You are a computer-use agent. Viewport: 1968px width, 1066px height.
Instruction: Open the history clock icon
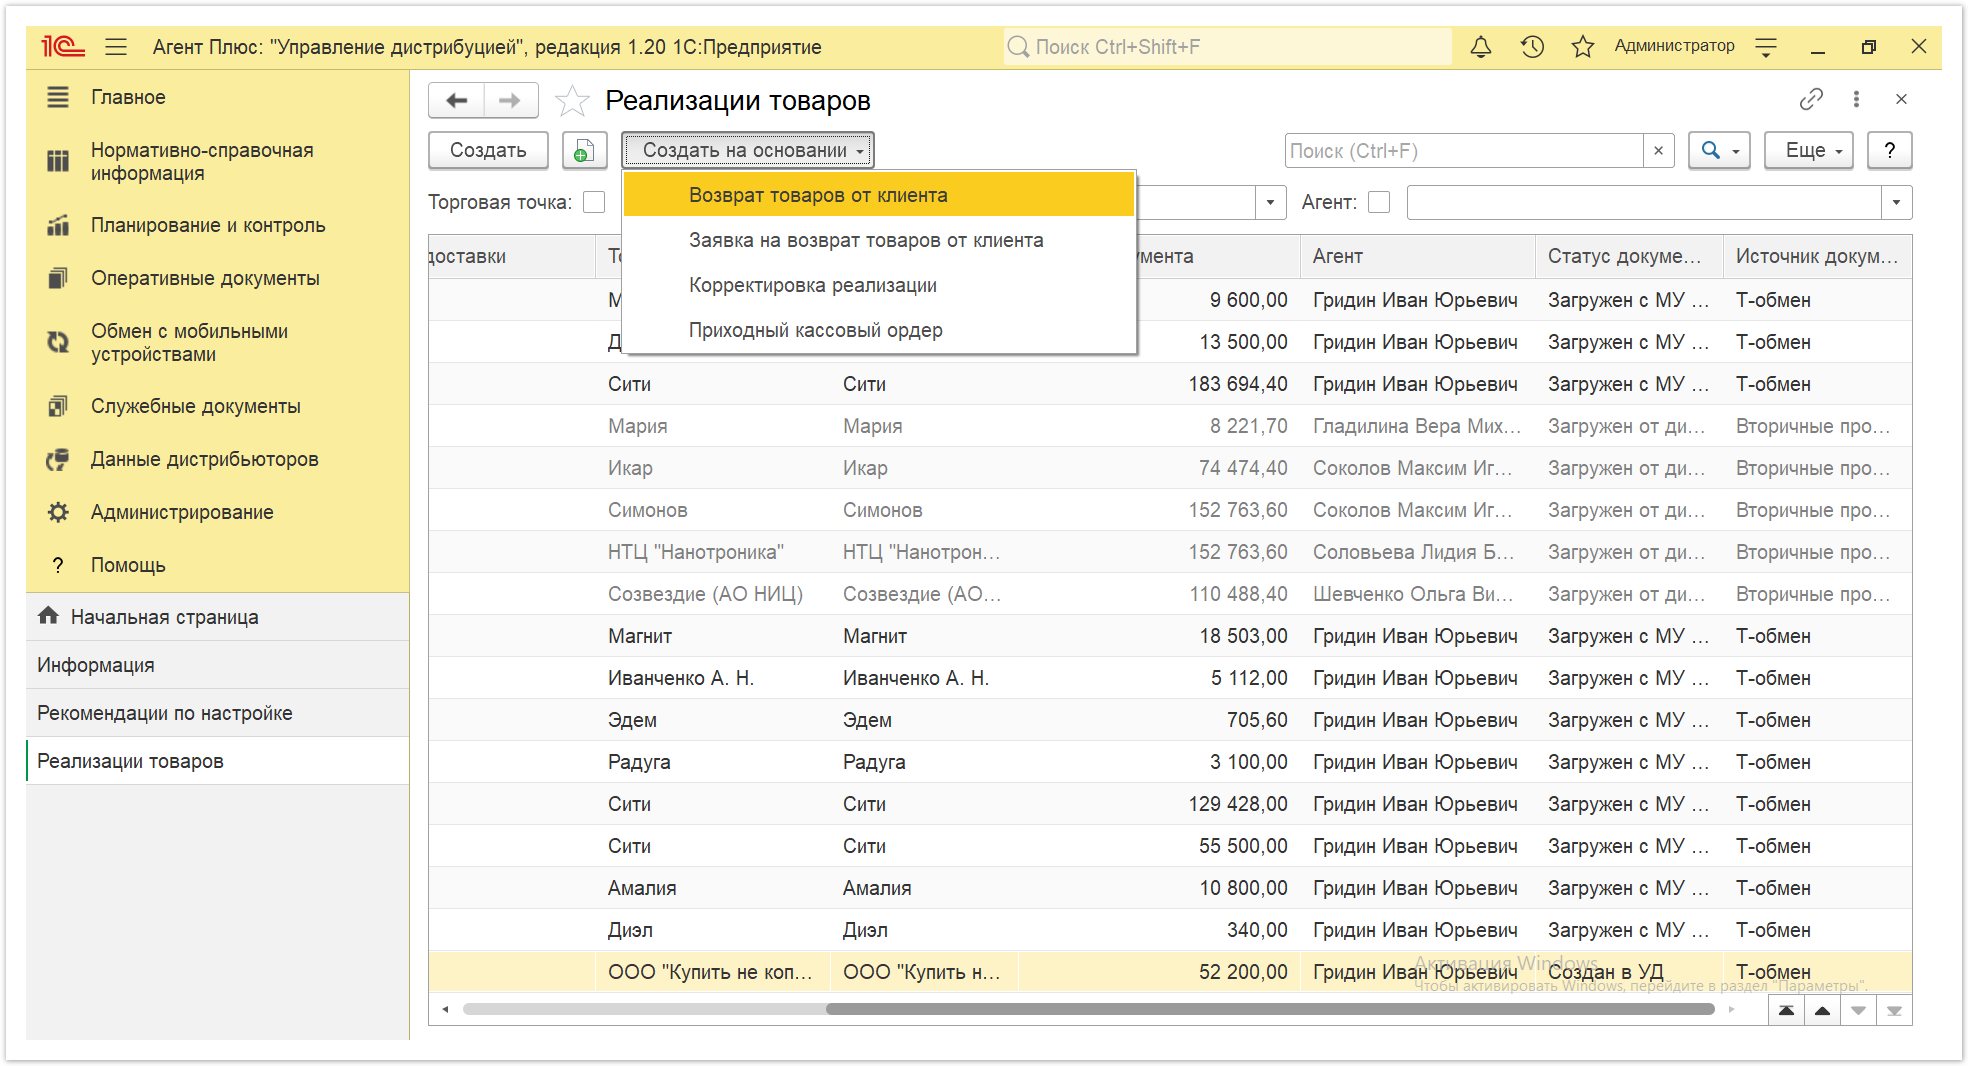[1532, 47]
